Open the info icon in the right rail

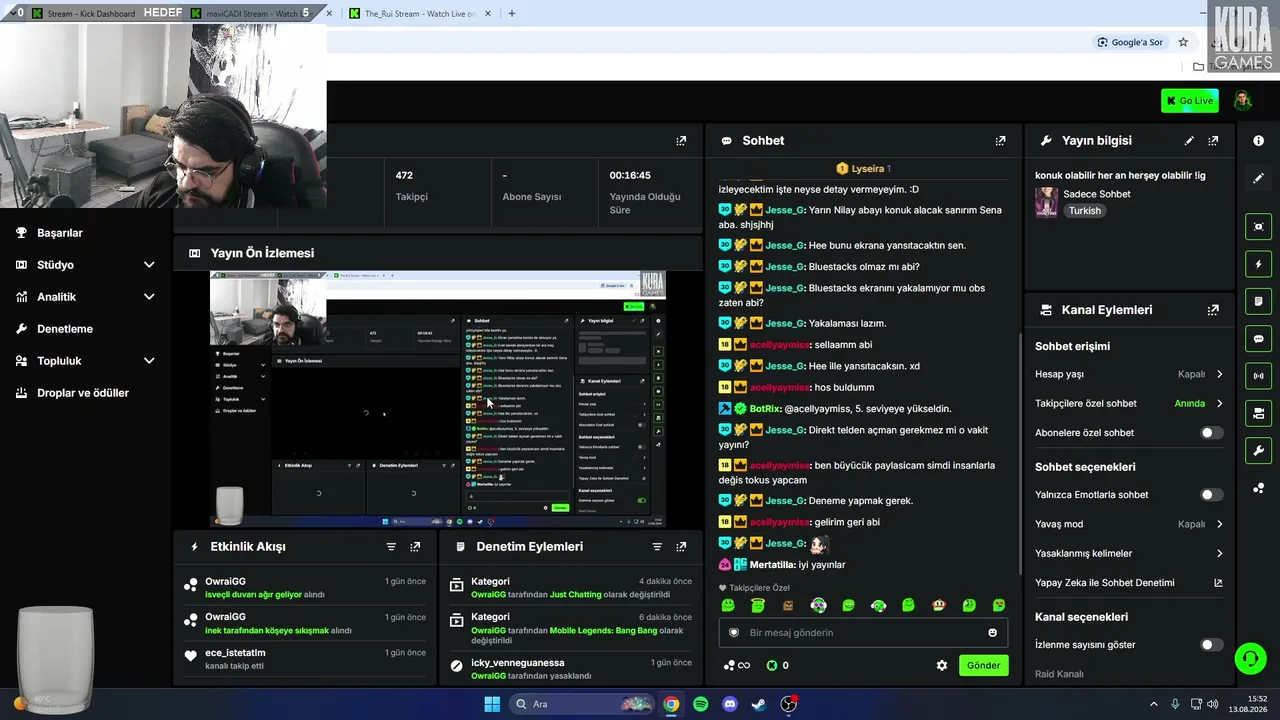tap(1258, 141)
